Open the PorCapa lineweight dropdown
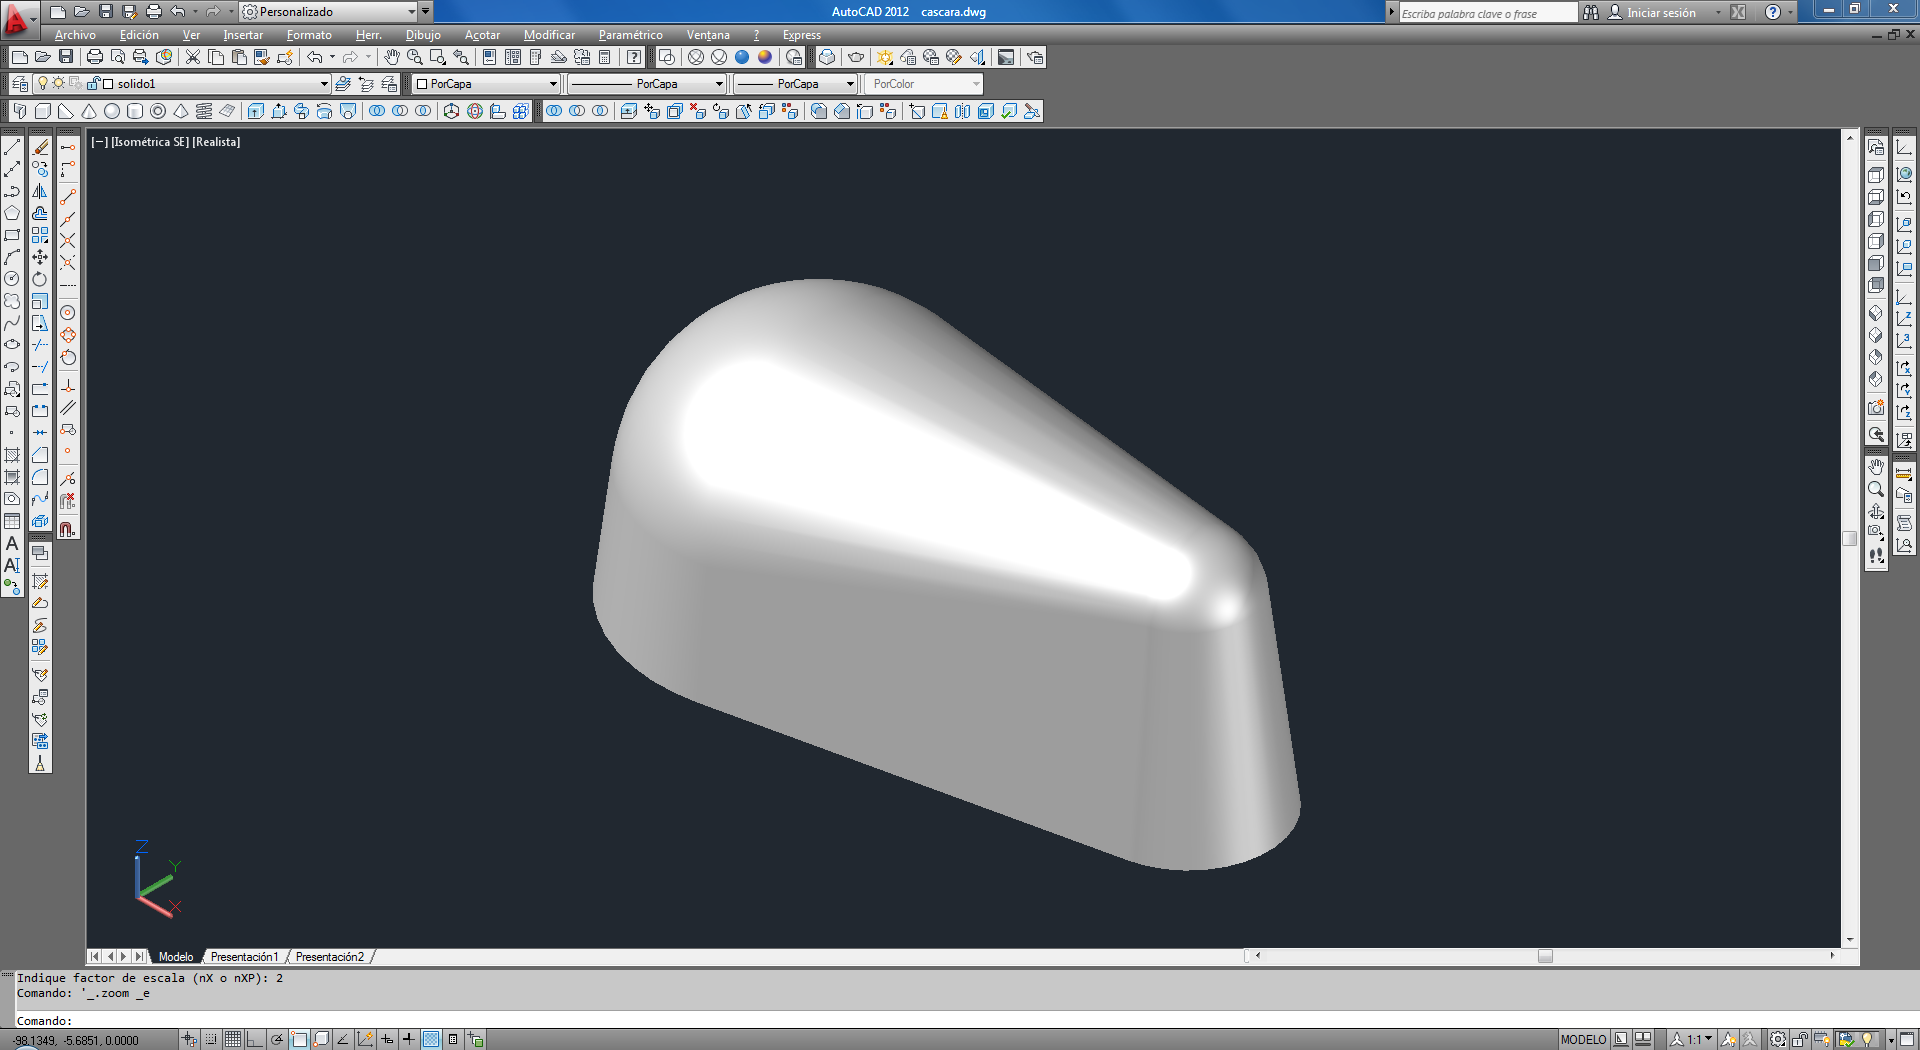This screenshot has width=1920, height=1050. (850, 84)
